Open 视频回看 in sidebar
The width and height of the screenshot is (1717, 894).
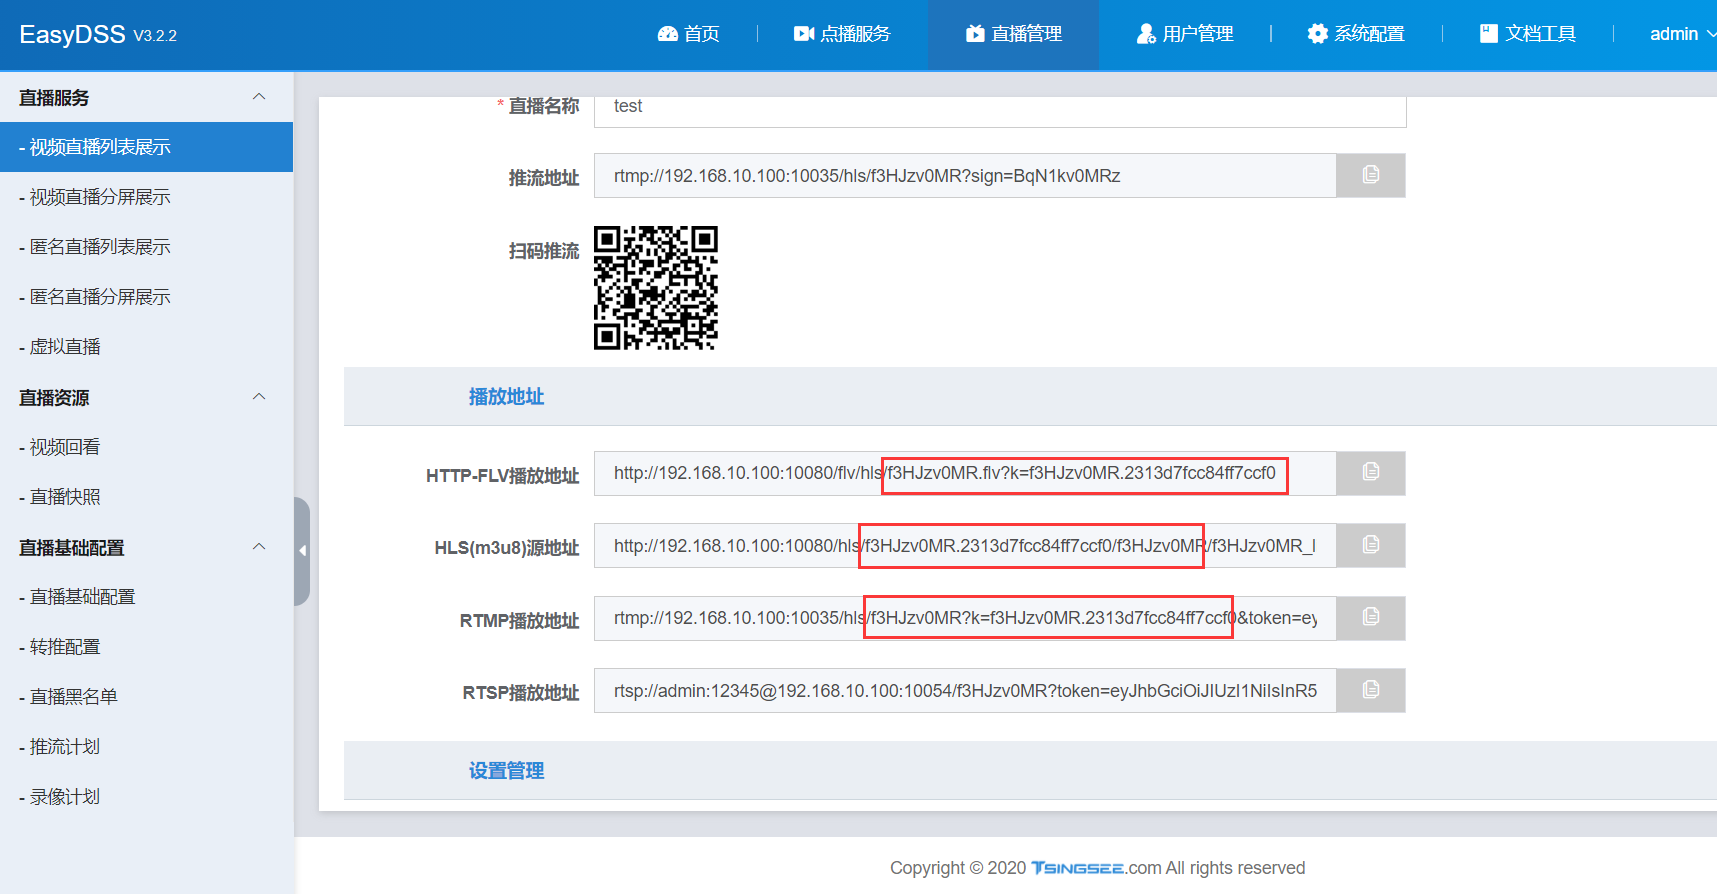click(x=146, y=447)
